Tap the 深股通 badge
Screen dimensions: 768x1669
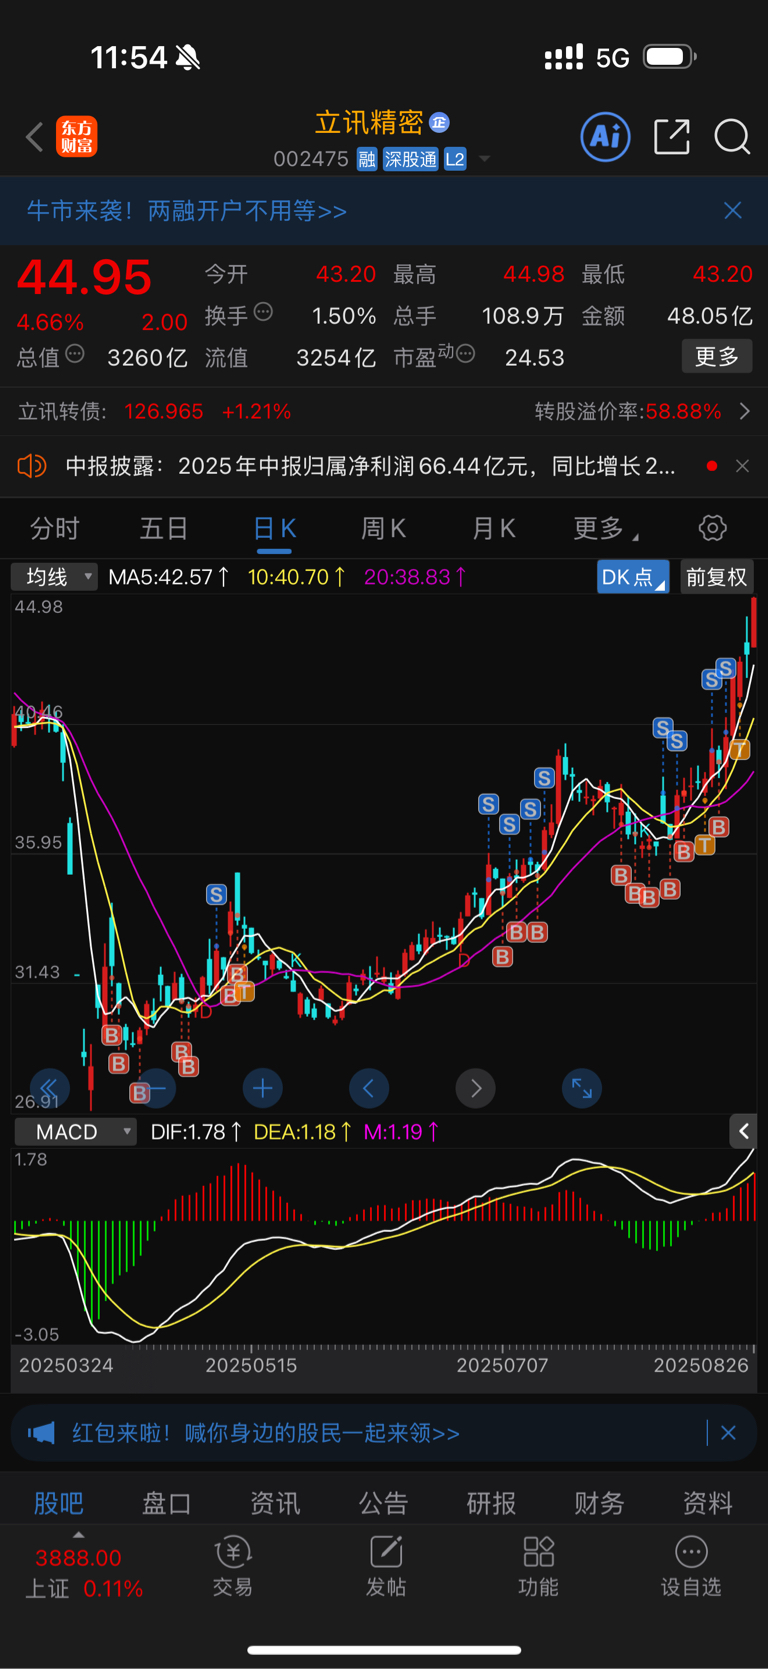coord(411,159)
